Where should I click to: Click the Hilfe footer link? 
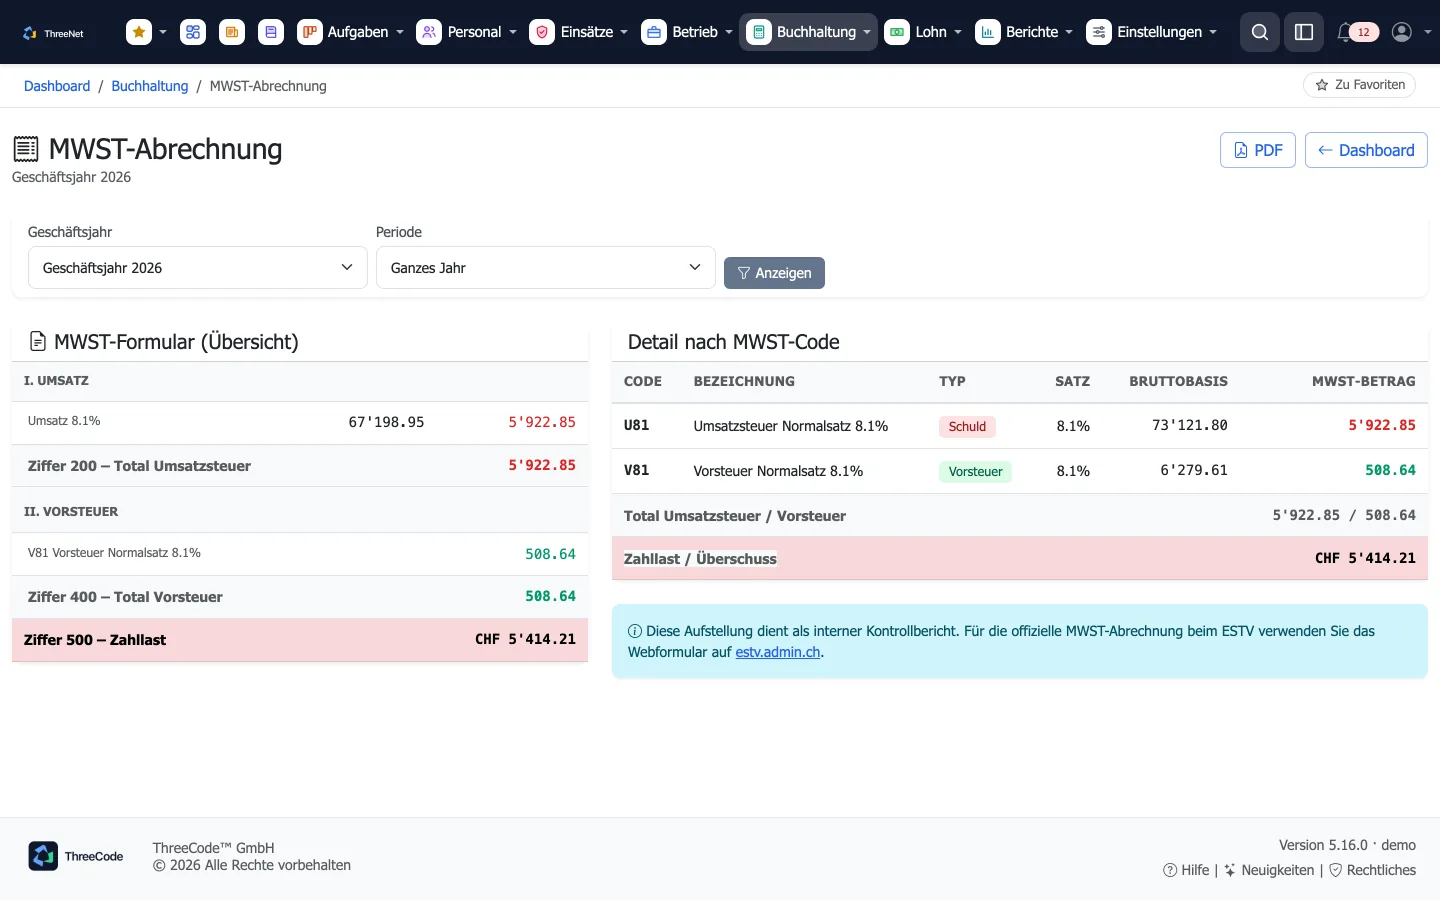[x=1186, y=870]
